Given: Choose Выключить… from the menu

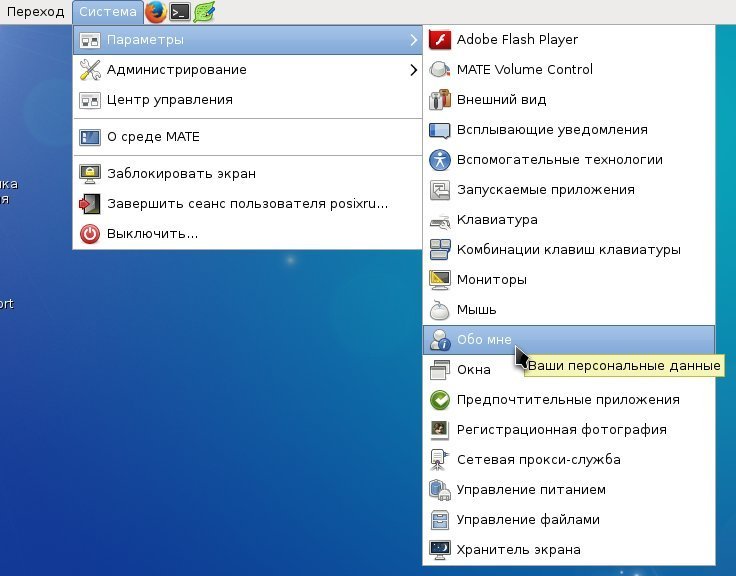Looking at the screenshot, I should point(248,234).
